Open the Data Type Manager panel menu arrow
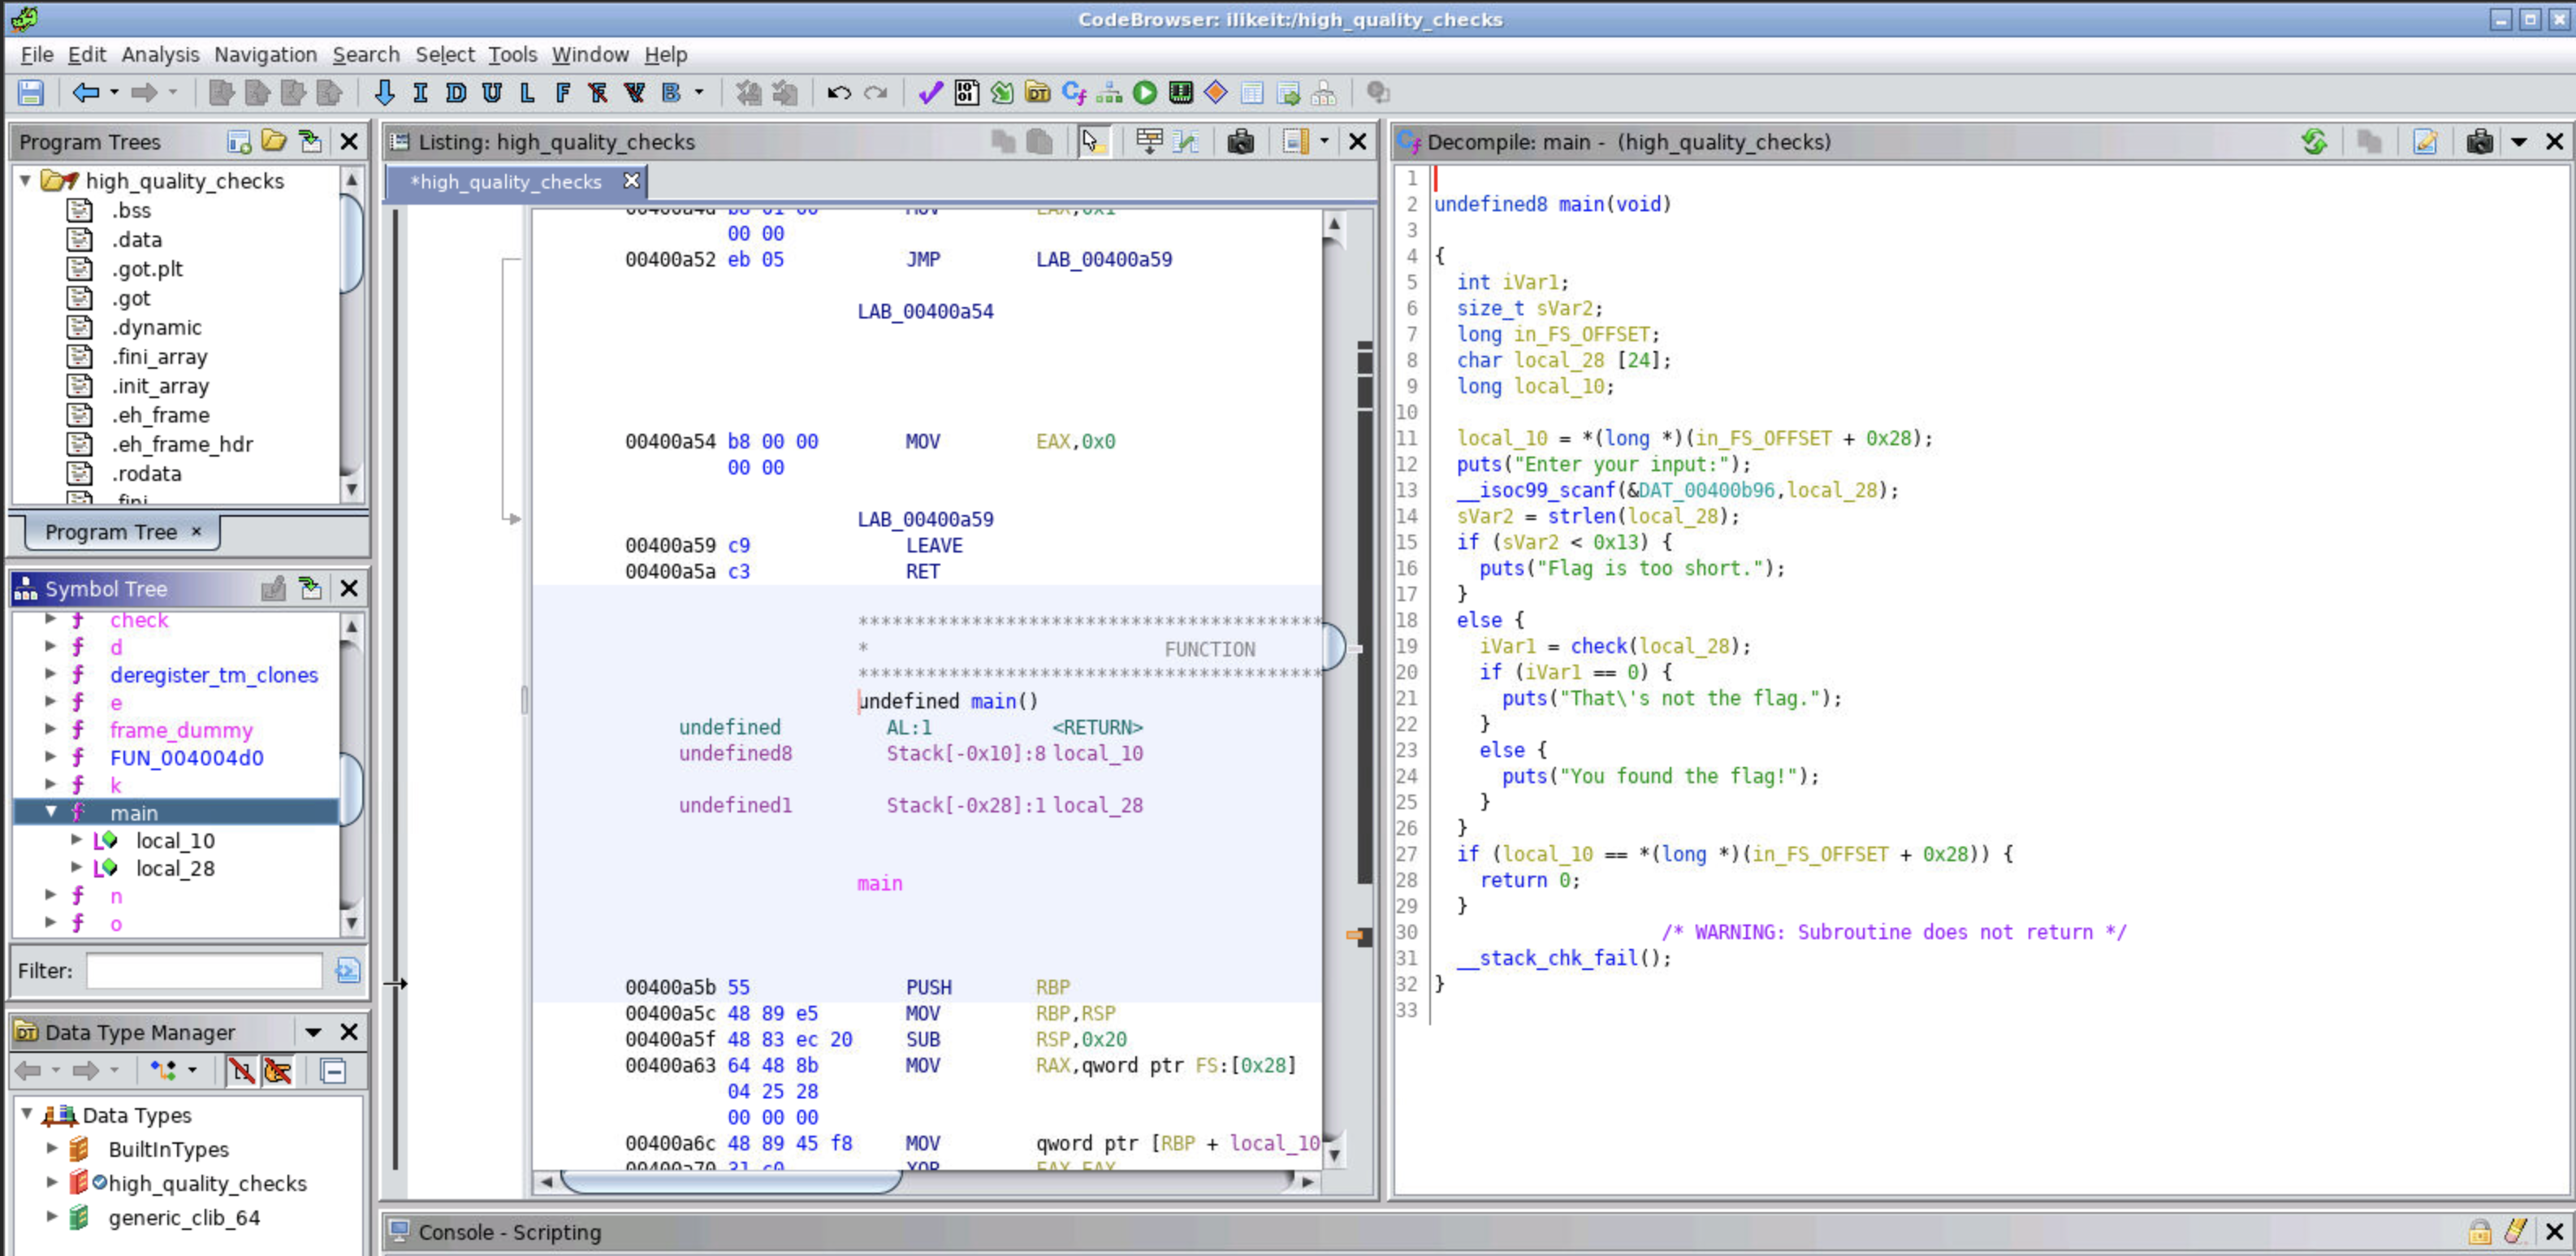Screen dimensions: 2576x1256 click(313, 1032)
